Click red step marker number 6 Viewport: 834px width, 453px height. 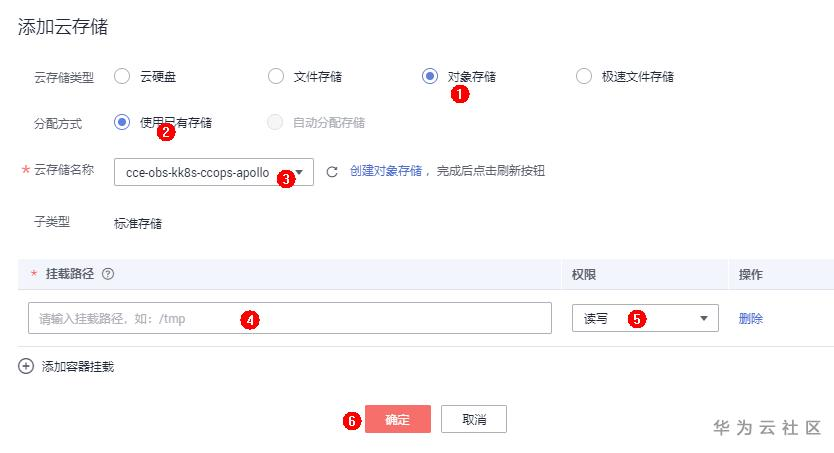point(351,421)
